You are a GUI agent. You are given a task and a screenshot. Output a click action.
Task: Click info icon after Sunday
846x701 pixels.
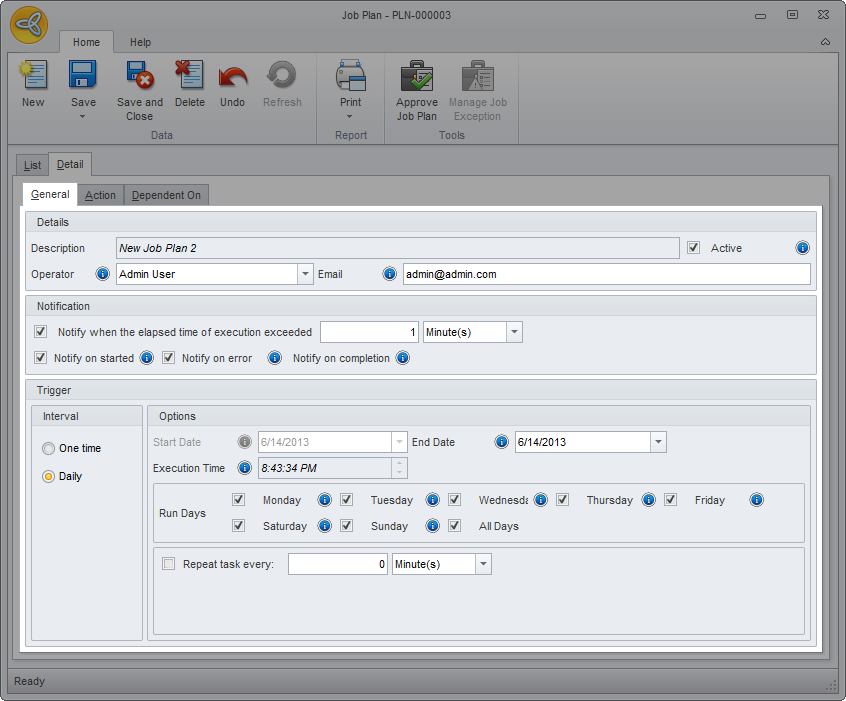pyautogui.click(x=433, y=526)
